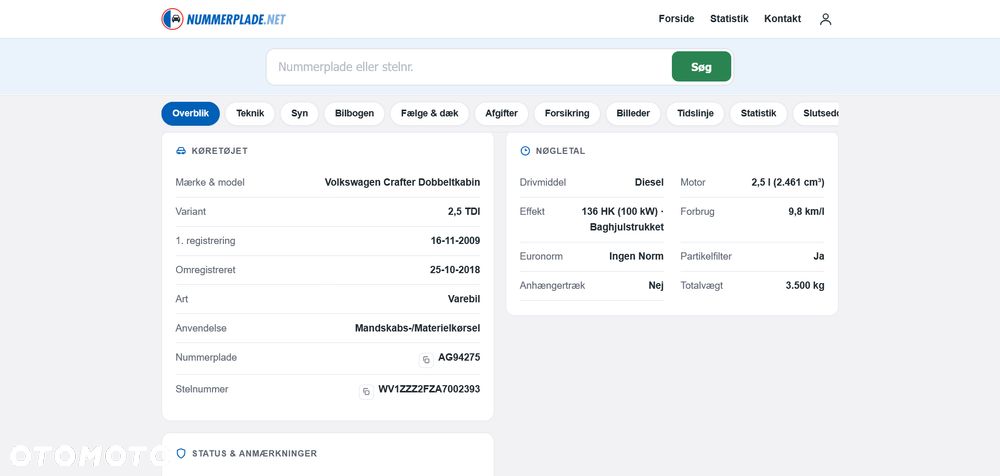Click the car icon beside Køretøjet
The height and width of the screenshot is (476, 1000).
181,151
